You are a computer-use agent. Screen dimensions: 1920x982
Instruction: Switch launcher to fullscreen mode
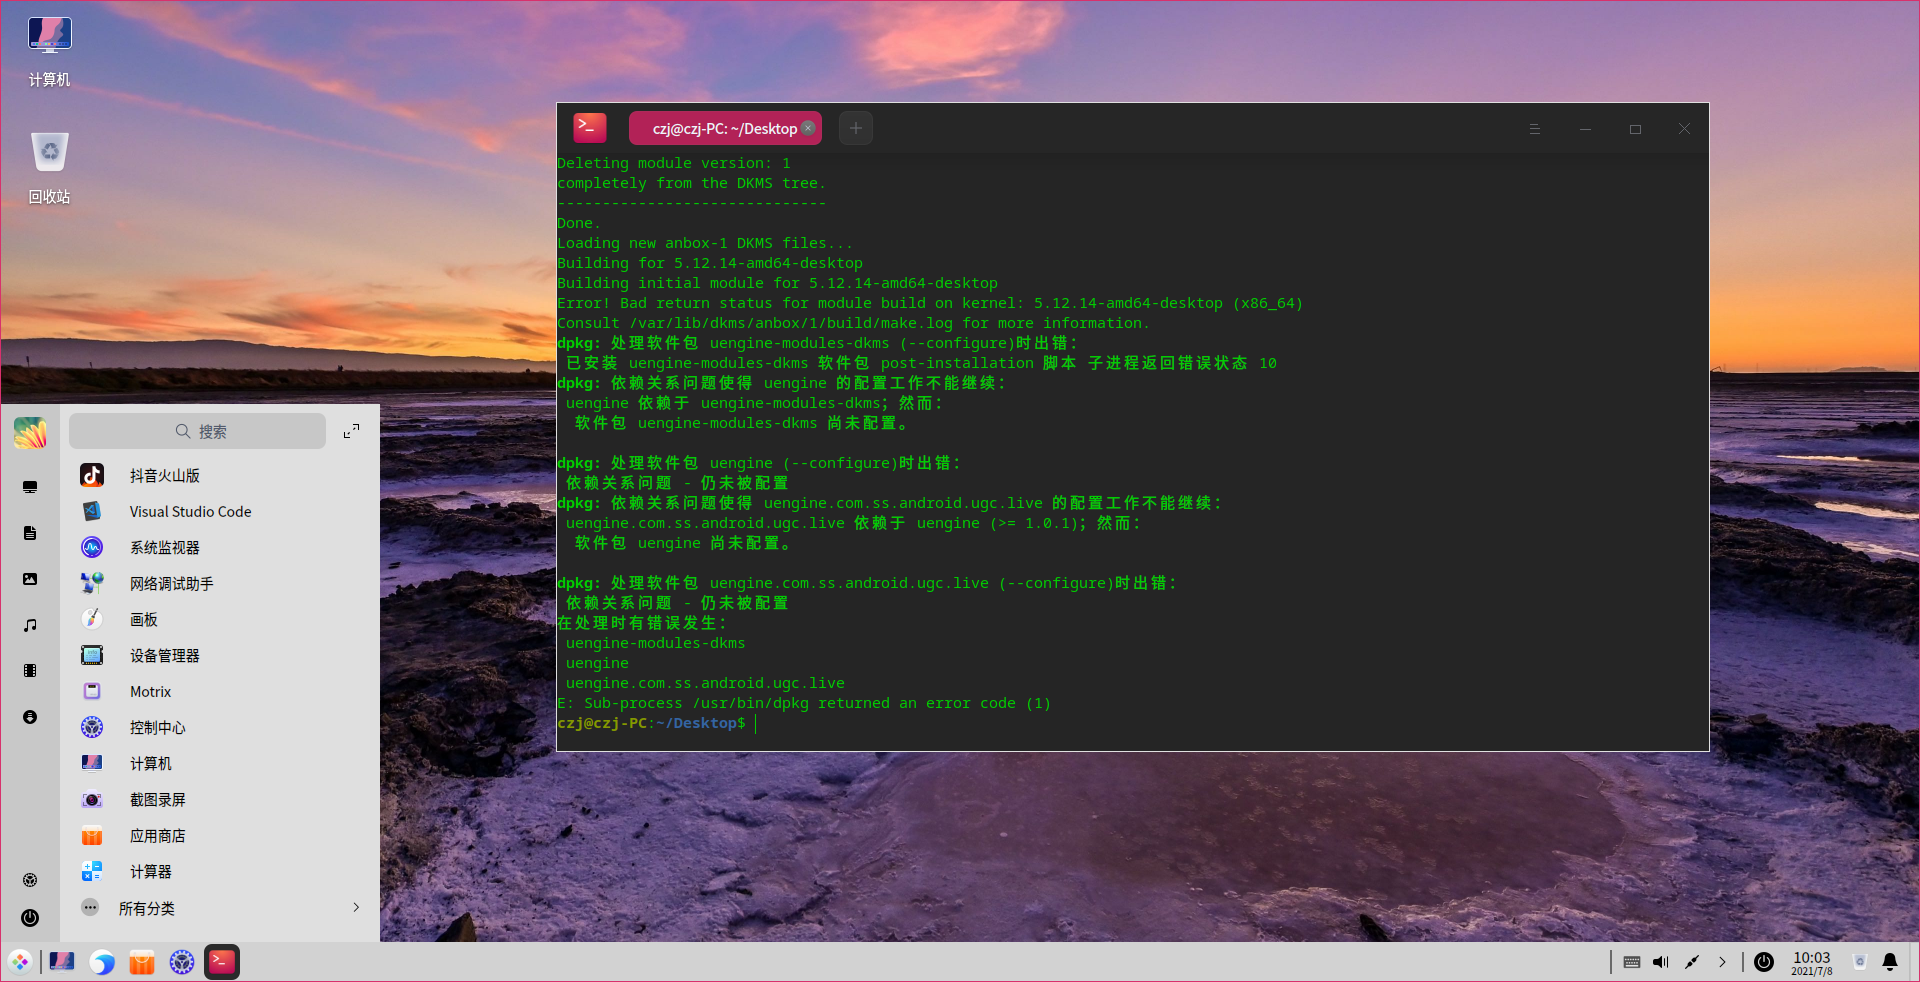coord(351,431)
